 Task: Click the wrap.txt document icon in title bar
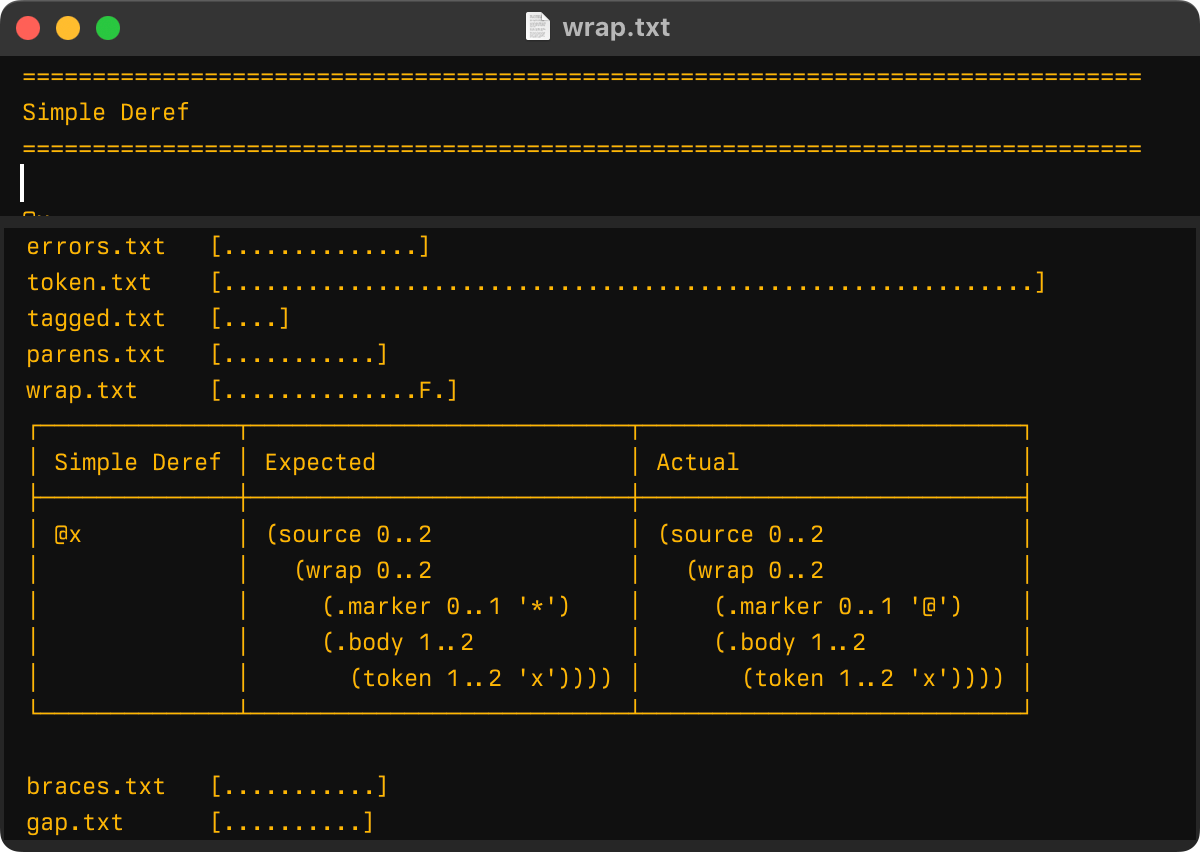pyautogui.click(x=538, y=27)
